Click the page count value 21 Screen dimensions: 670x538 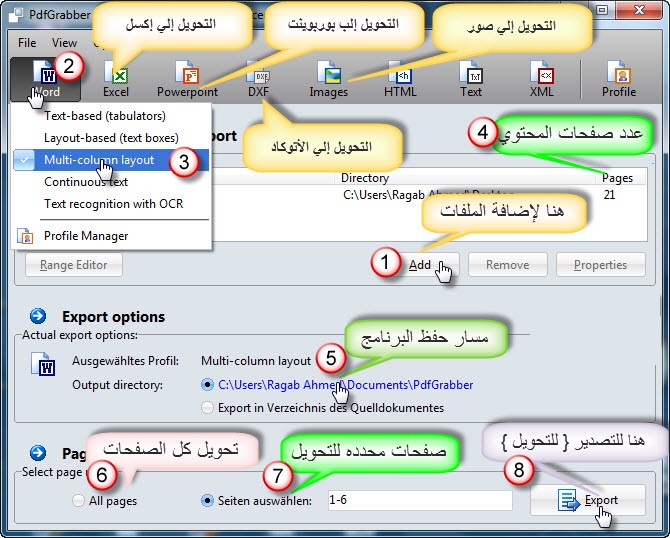[x=609, y=195]
